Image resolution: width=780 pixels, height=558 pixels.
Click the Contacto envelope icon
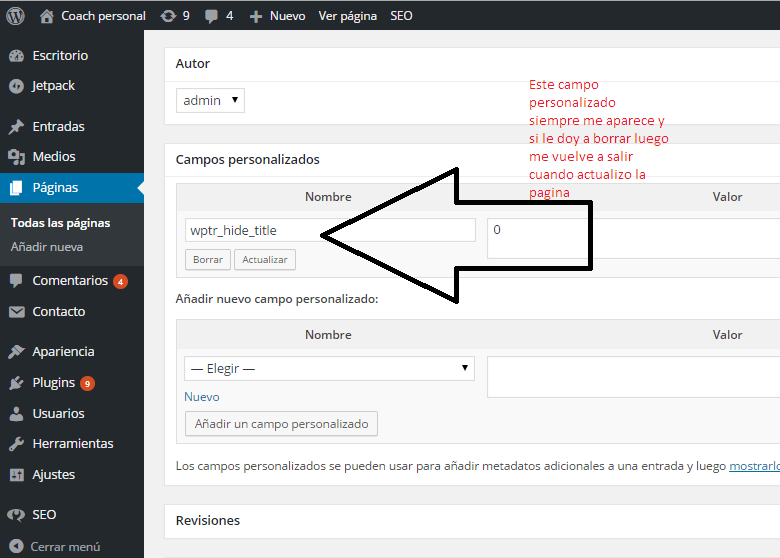coord(16,312)
